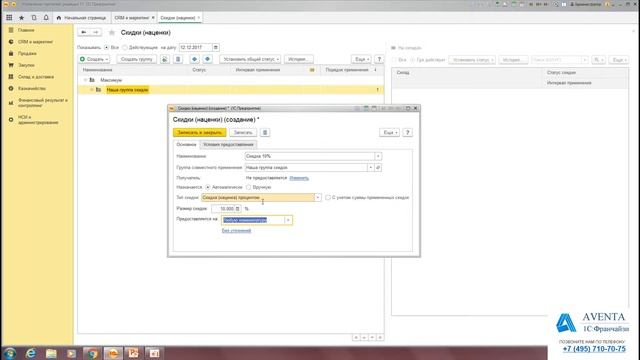
Task: Click move down arrow icon in list toolbar
Action: tap(207, 59)
